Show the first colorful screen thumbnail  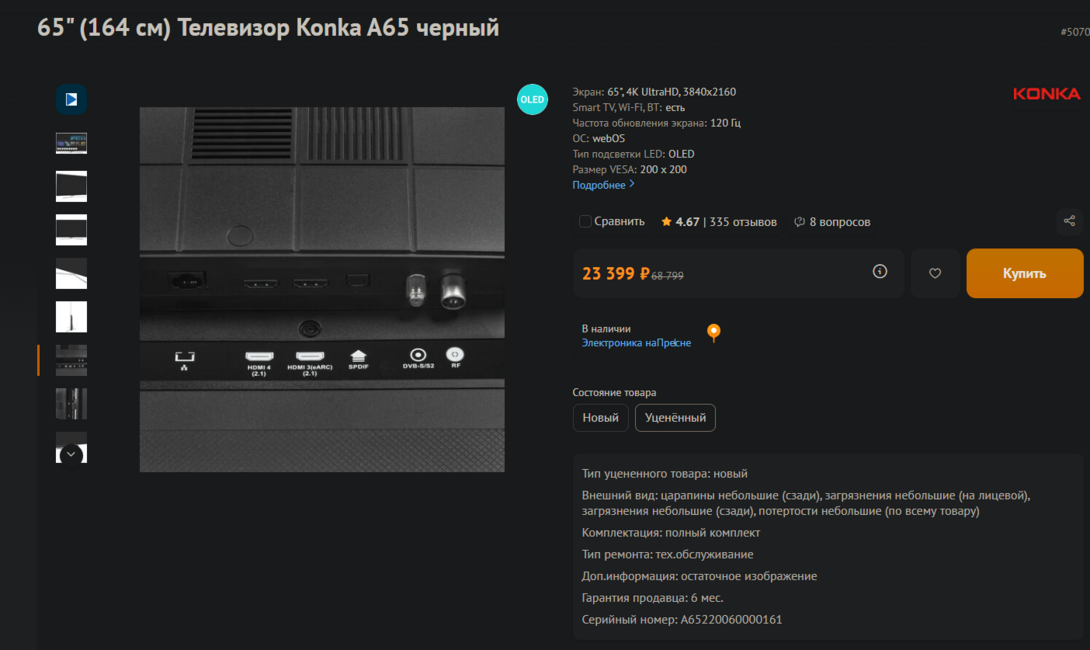coord(71,143)
